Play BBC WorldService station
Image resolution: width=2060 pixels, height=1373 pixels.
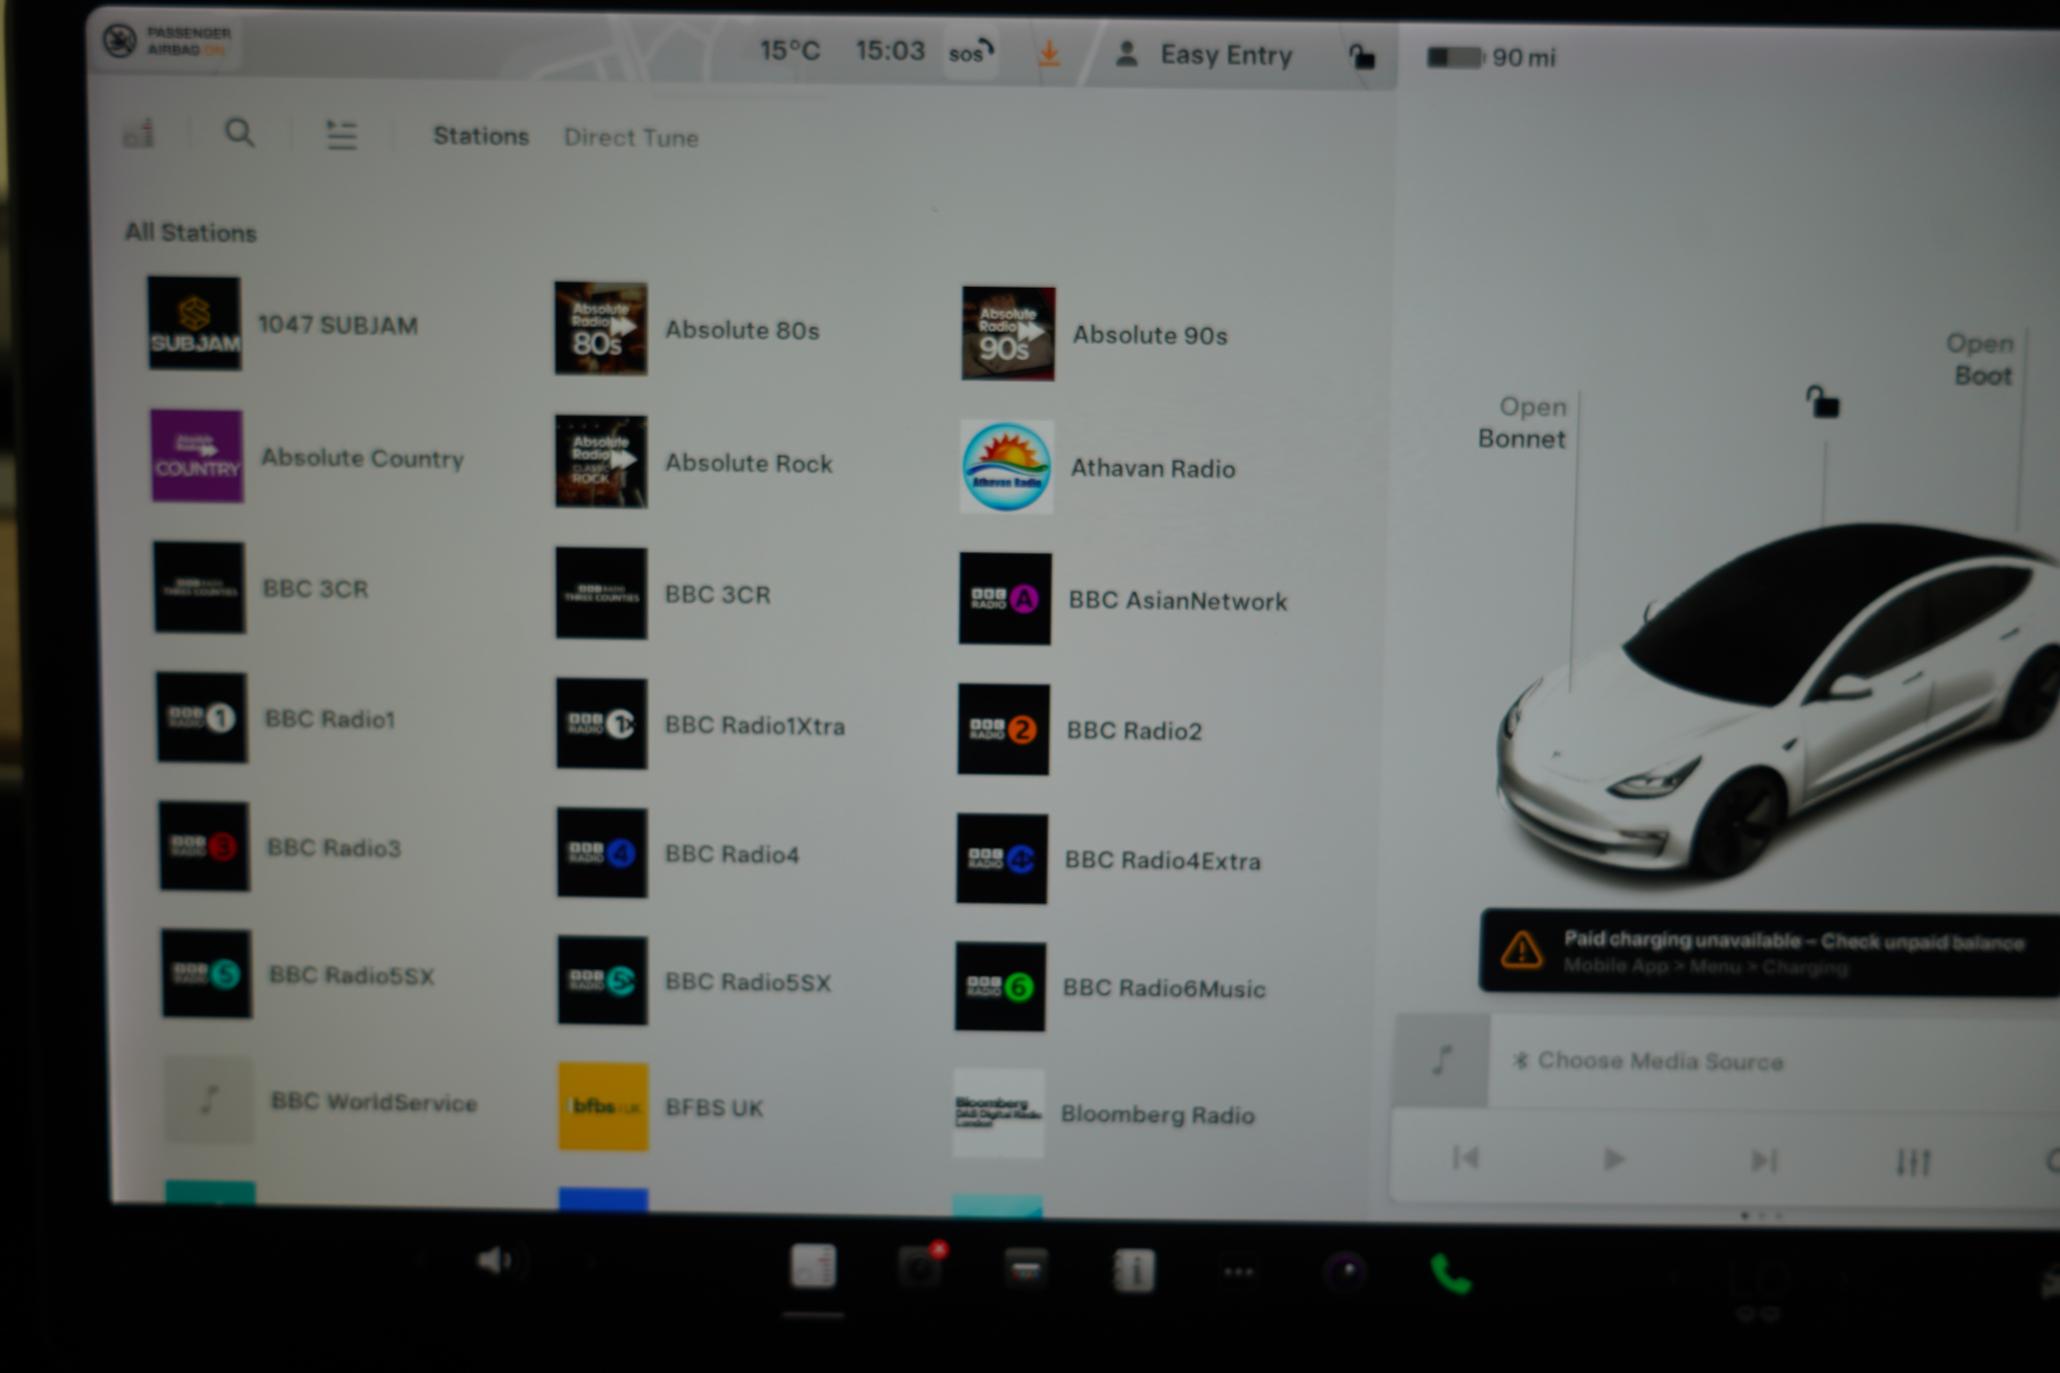[321, 1100]
